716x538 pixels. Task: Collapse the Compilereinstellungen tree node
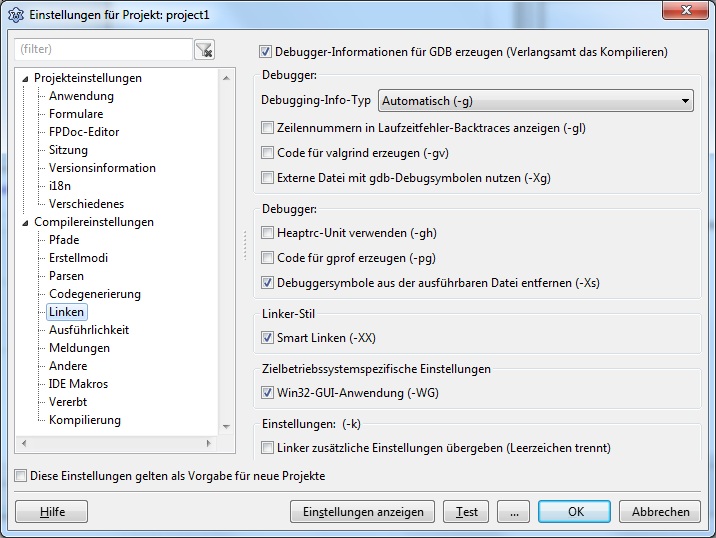click(x=26, y=222)
